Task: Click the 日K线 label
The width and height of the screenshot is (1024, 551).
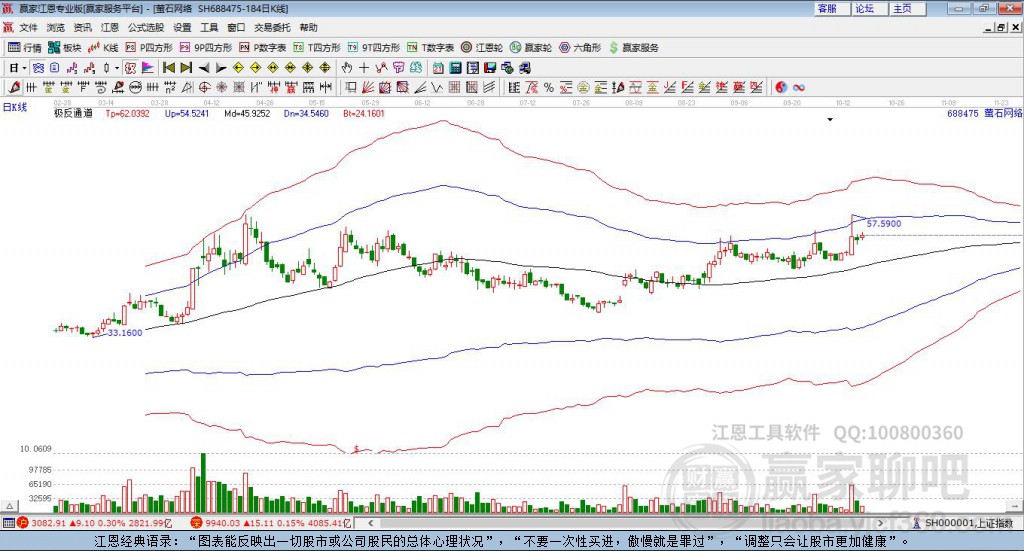Action: 14,107
